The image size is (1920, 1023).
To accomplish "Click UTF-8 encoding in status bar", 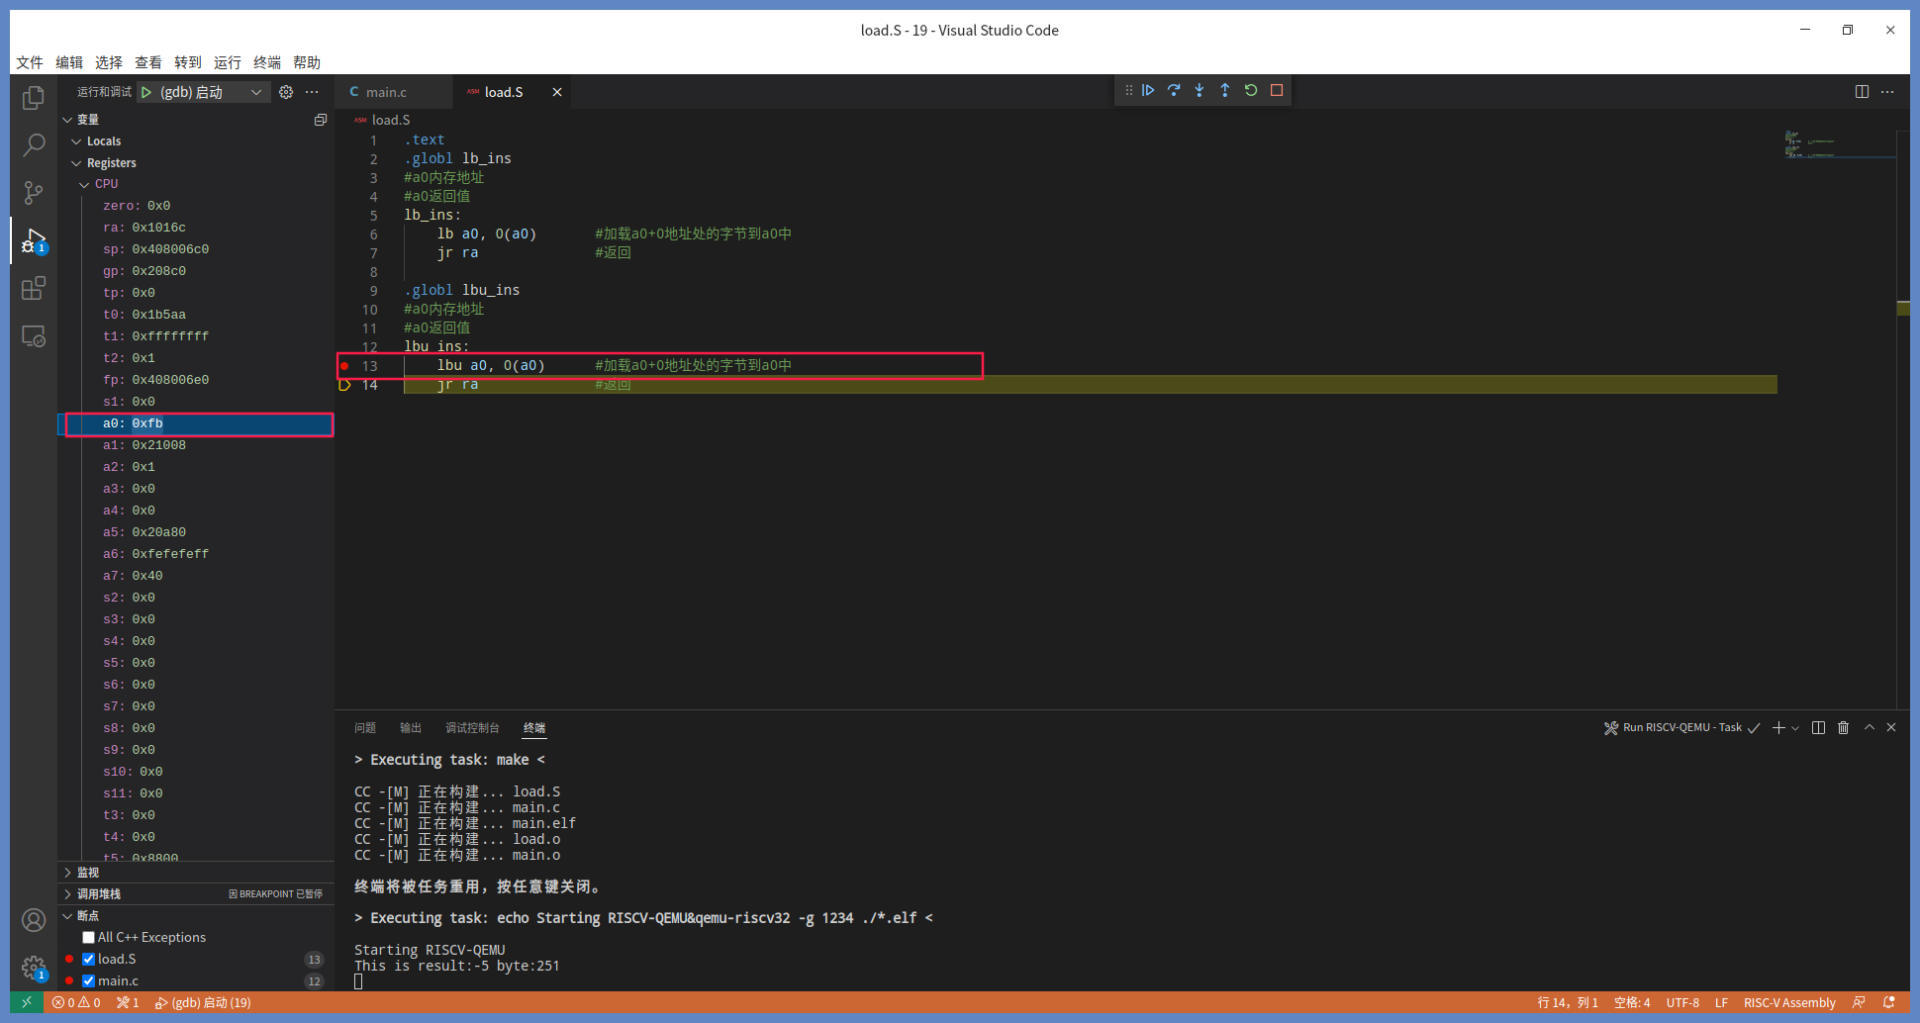I will pyautogui.click(x=1682, y=1003).
